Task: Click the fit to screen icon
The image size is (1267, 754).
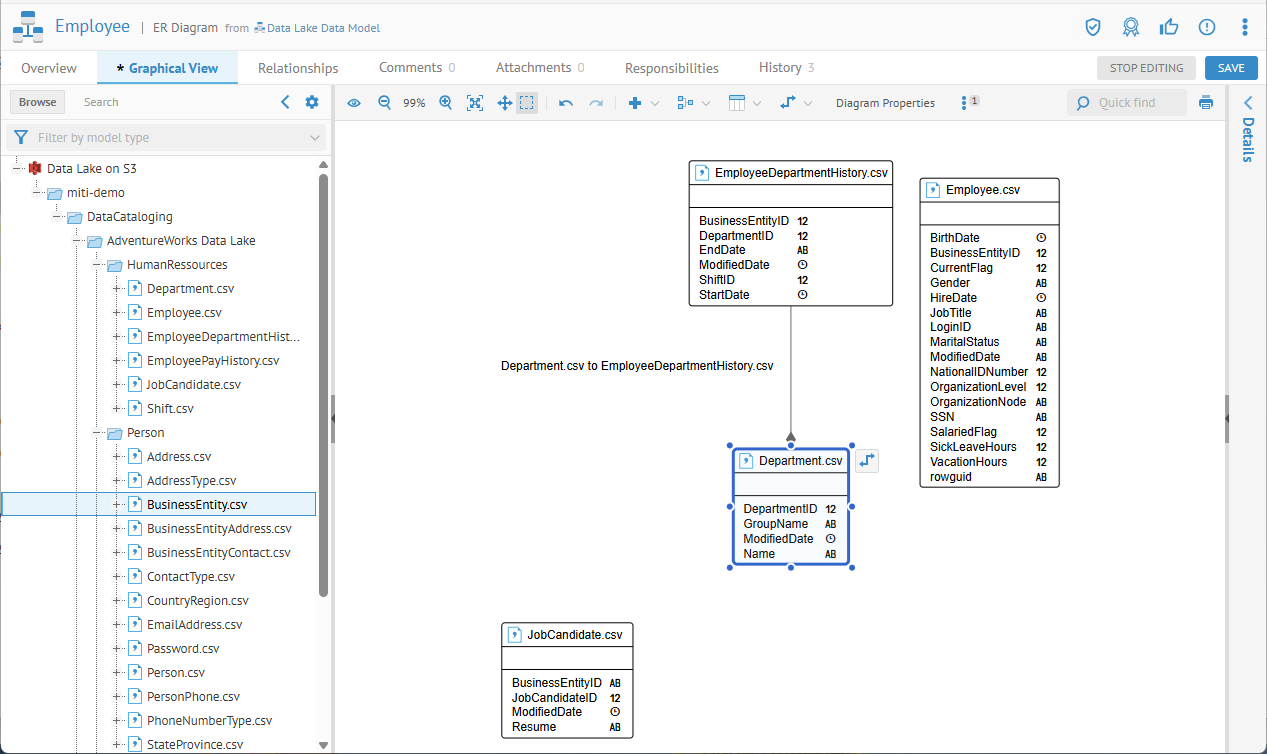Action: 475,103
